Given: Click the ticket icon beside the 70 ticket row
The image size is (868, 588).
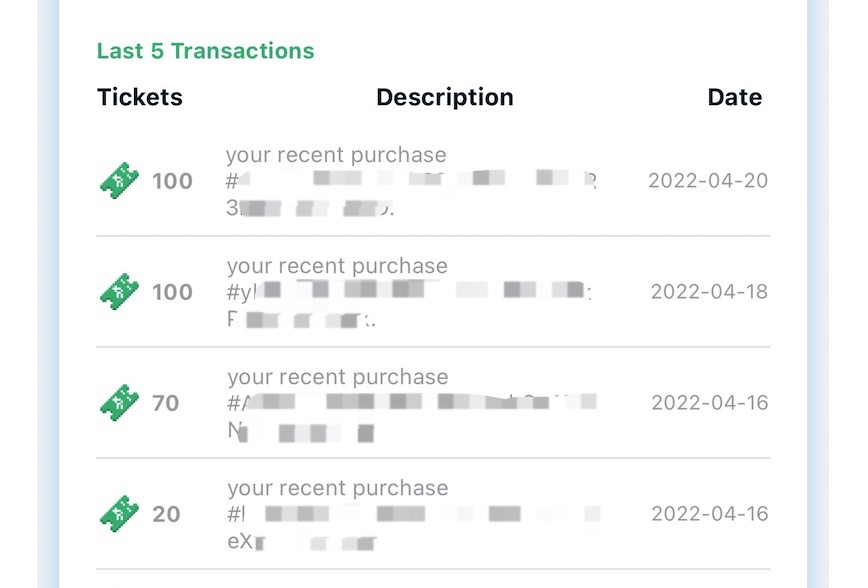Looking at the screenshot, I should (120, 403).
